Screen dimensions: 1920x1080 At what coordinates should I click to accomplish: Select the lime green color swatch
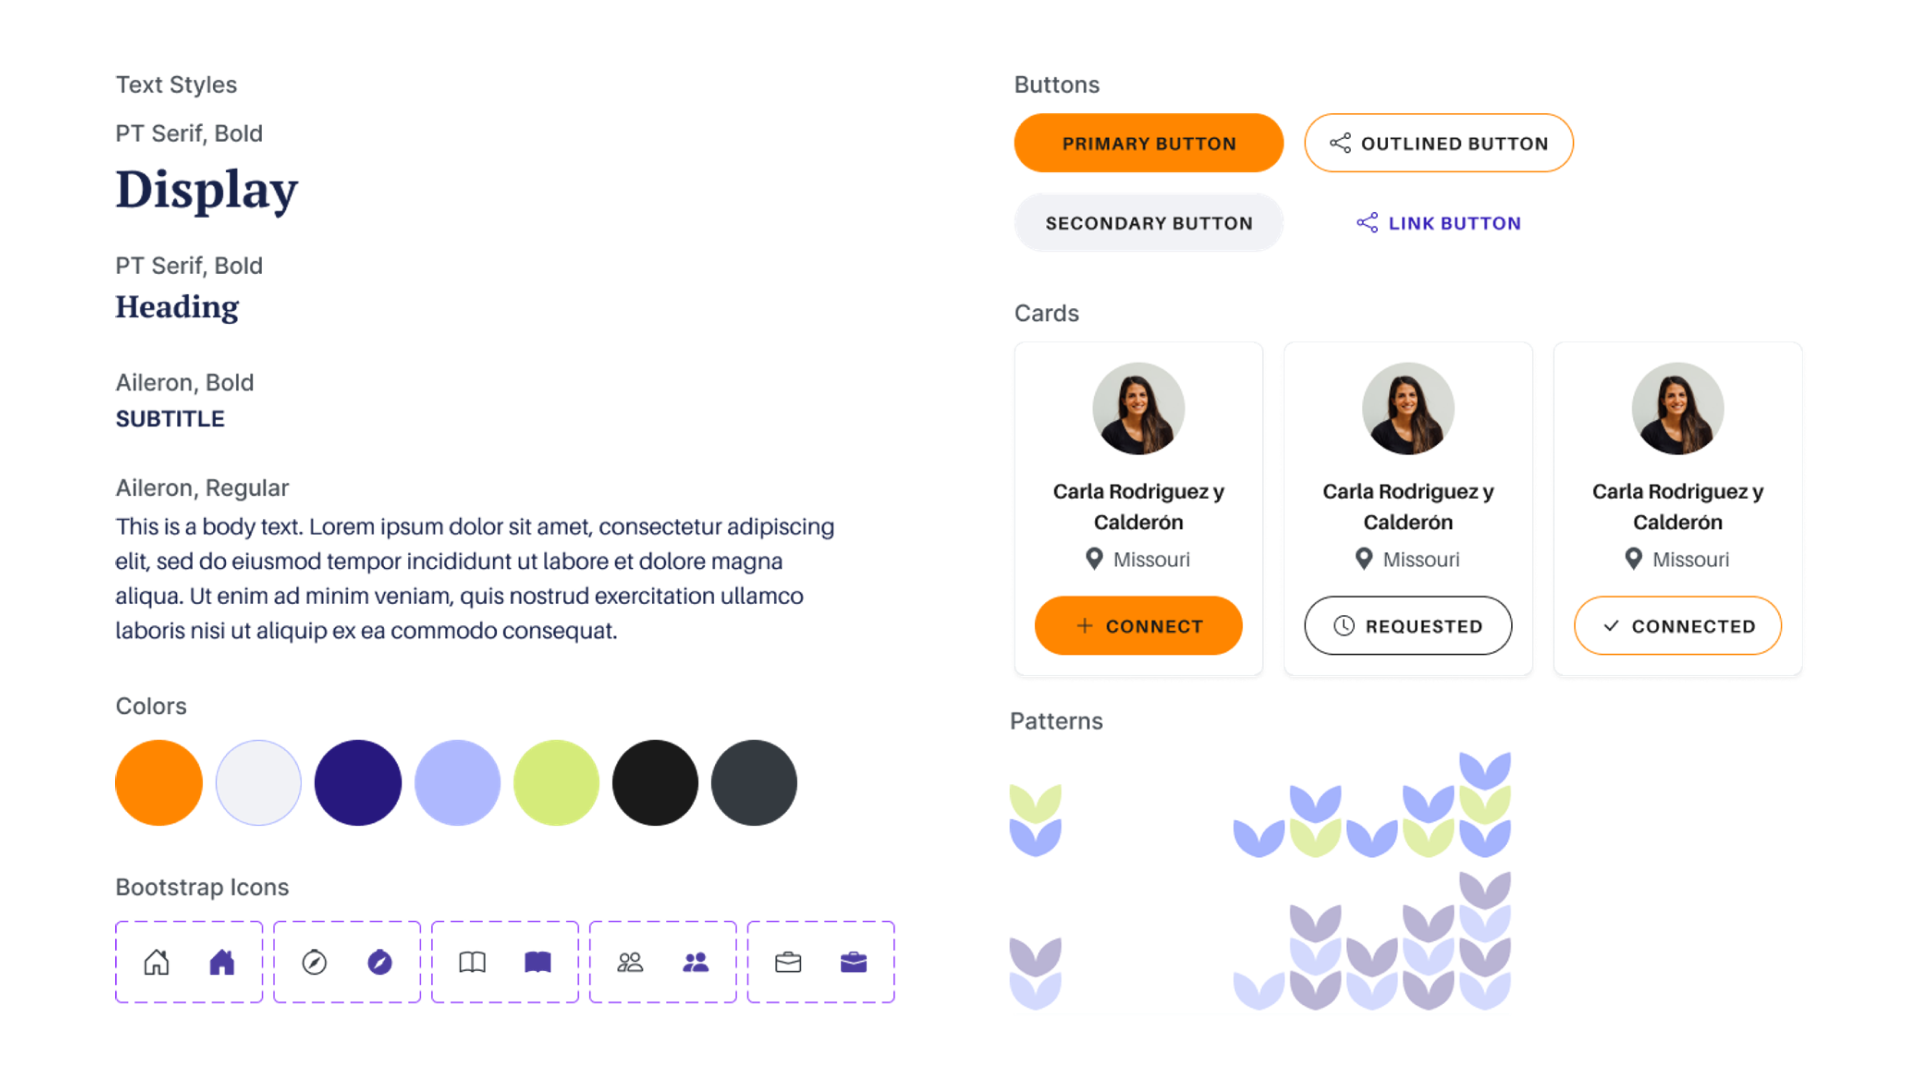tap(556, 783)
